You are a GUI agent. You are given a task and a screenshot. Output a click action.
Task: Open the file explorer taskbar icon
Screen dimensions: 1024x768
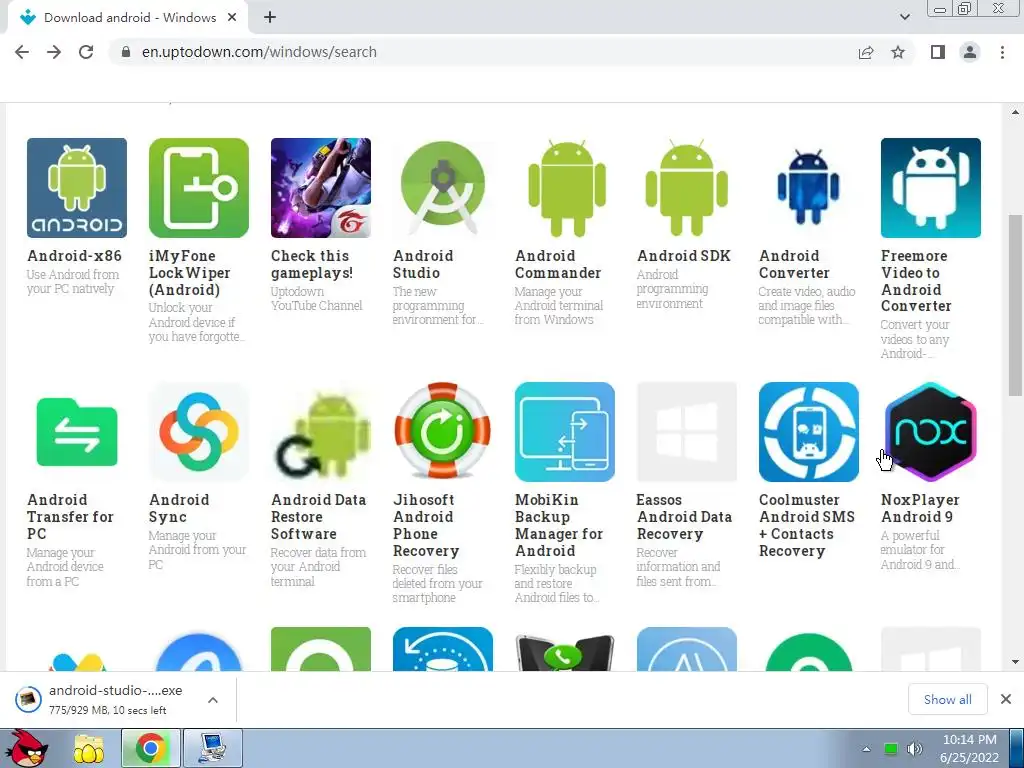pos(89,748)
